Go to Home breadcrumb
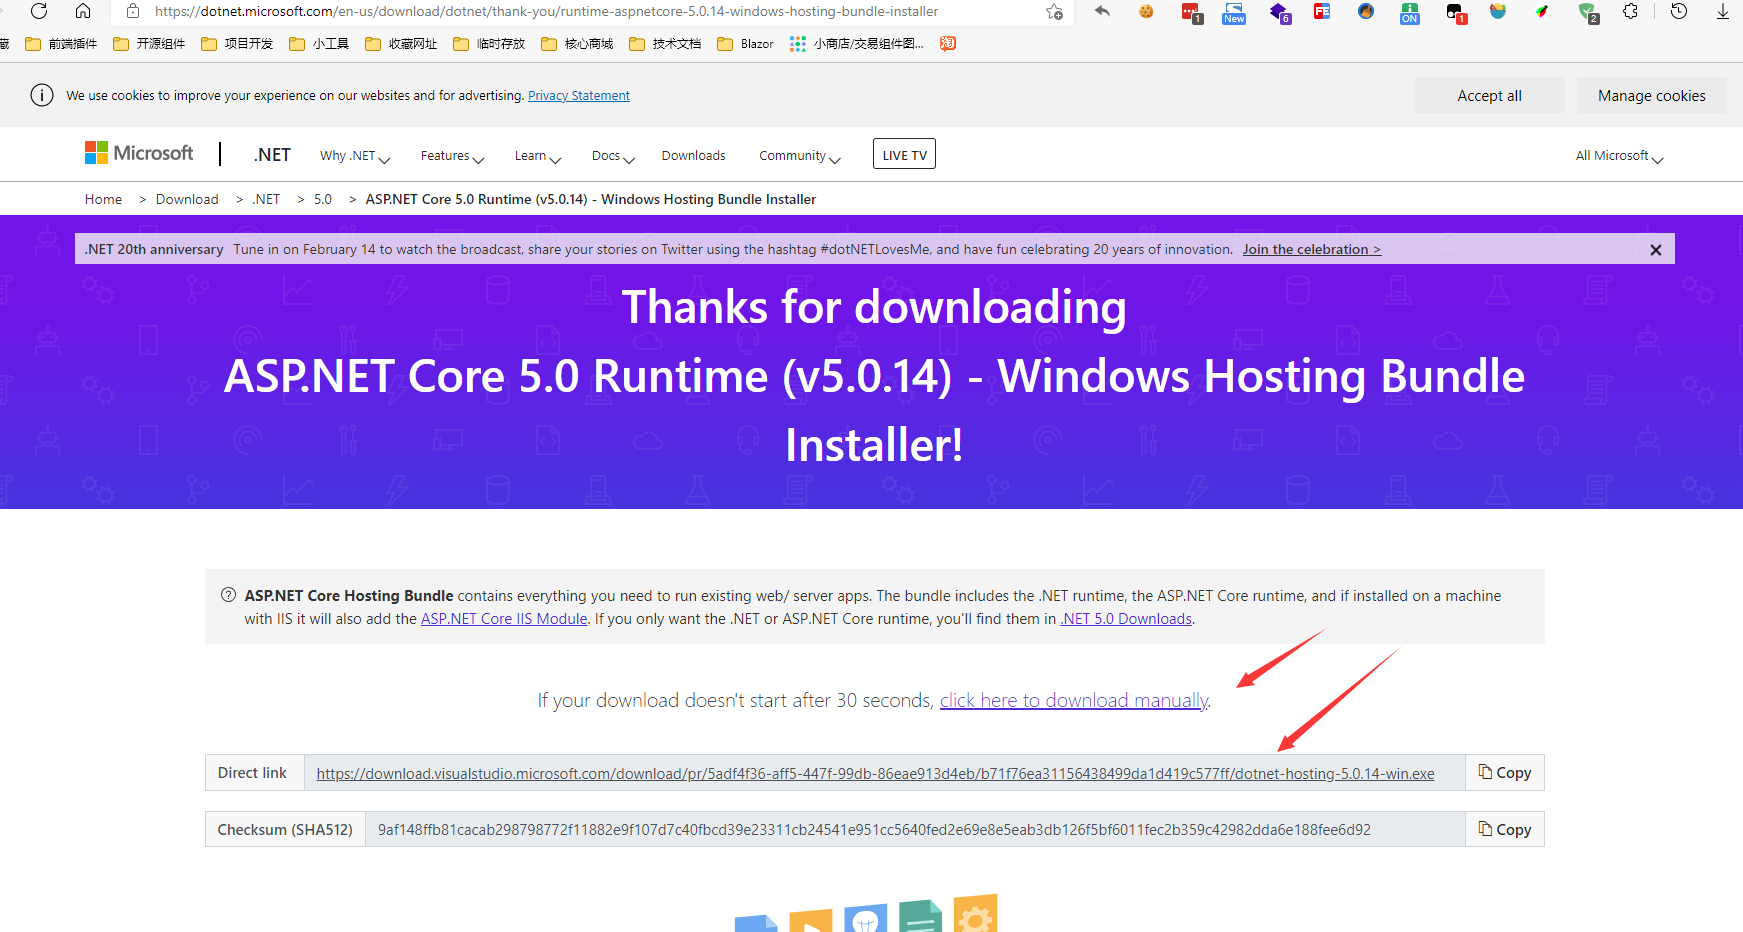This screenshot has height=932, width=1743. (103, 200)
